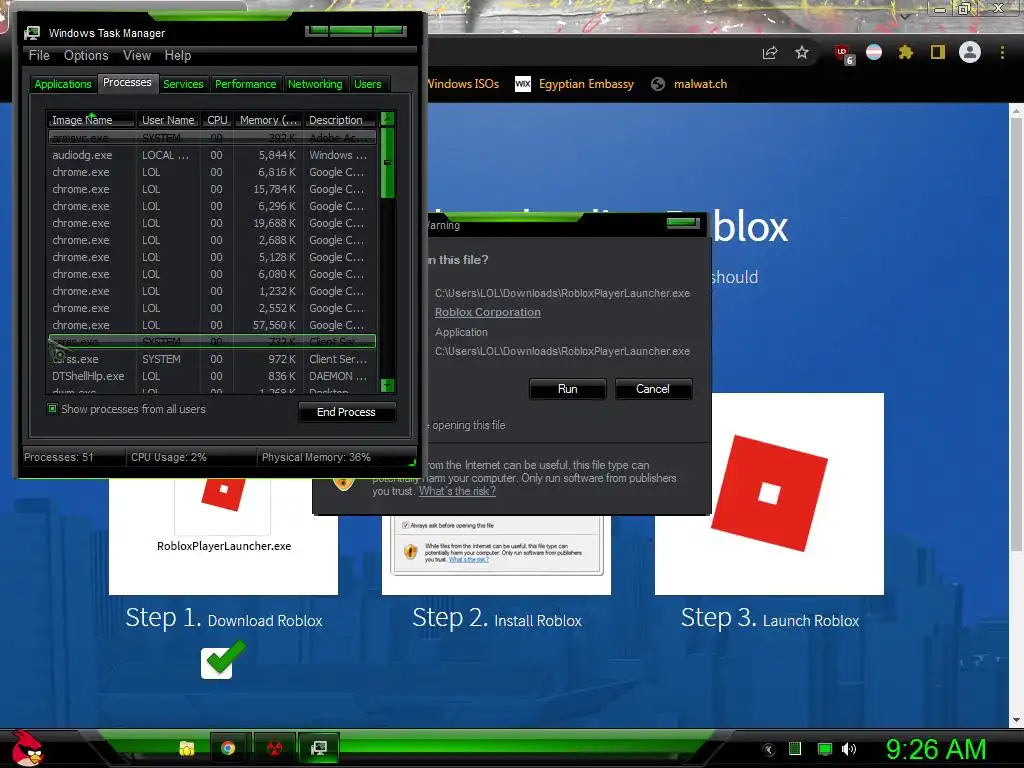1024x768 pixels.
Task: Select chrome.exe row using 15,784 K
Action: point(212,189)
